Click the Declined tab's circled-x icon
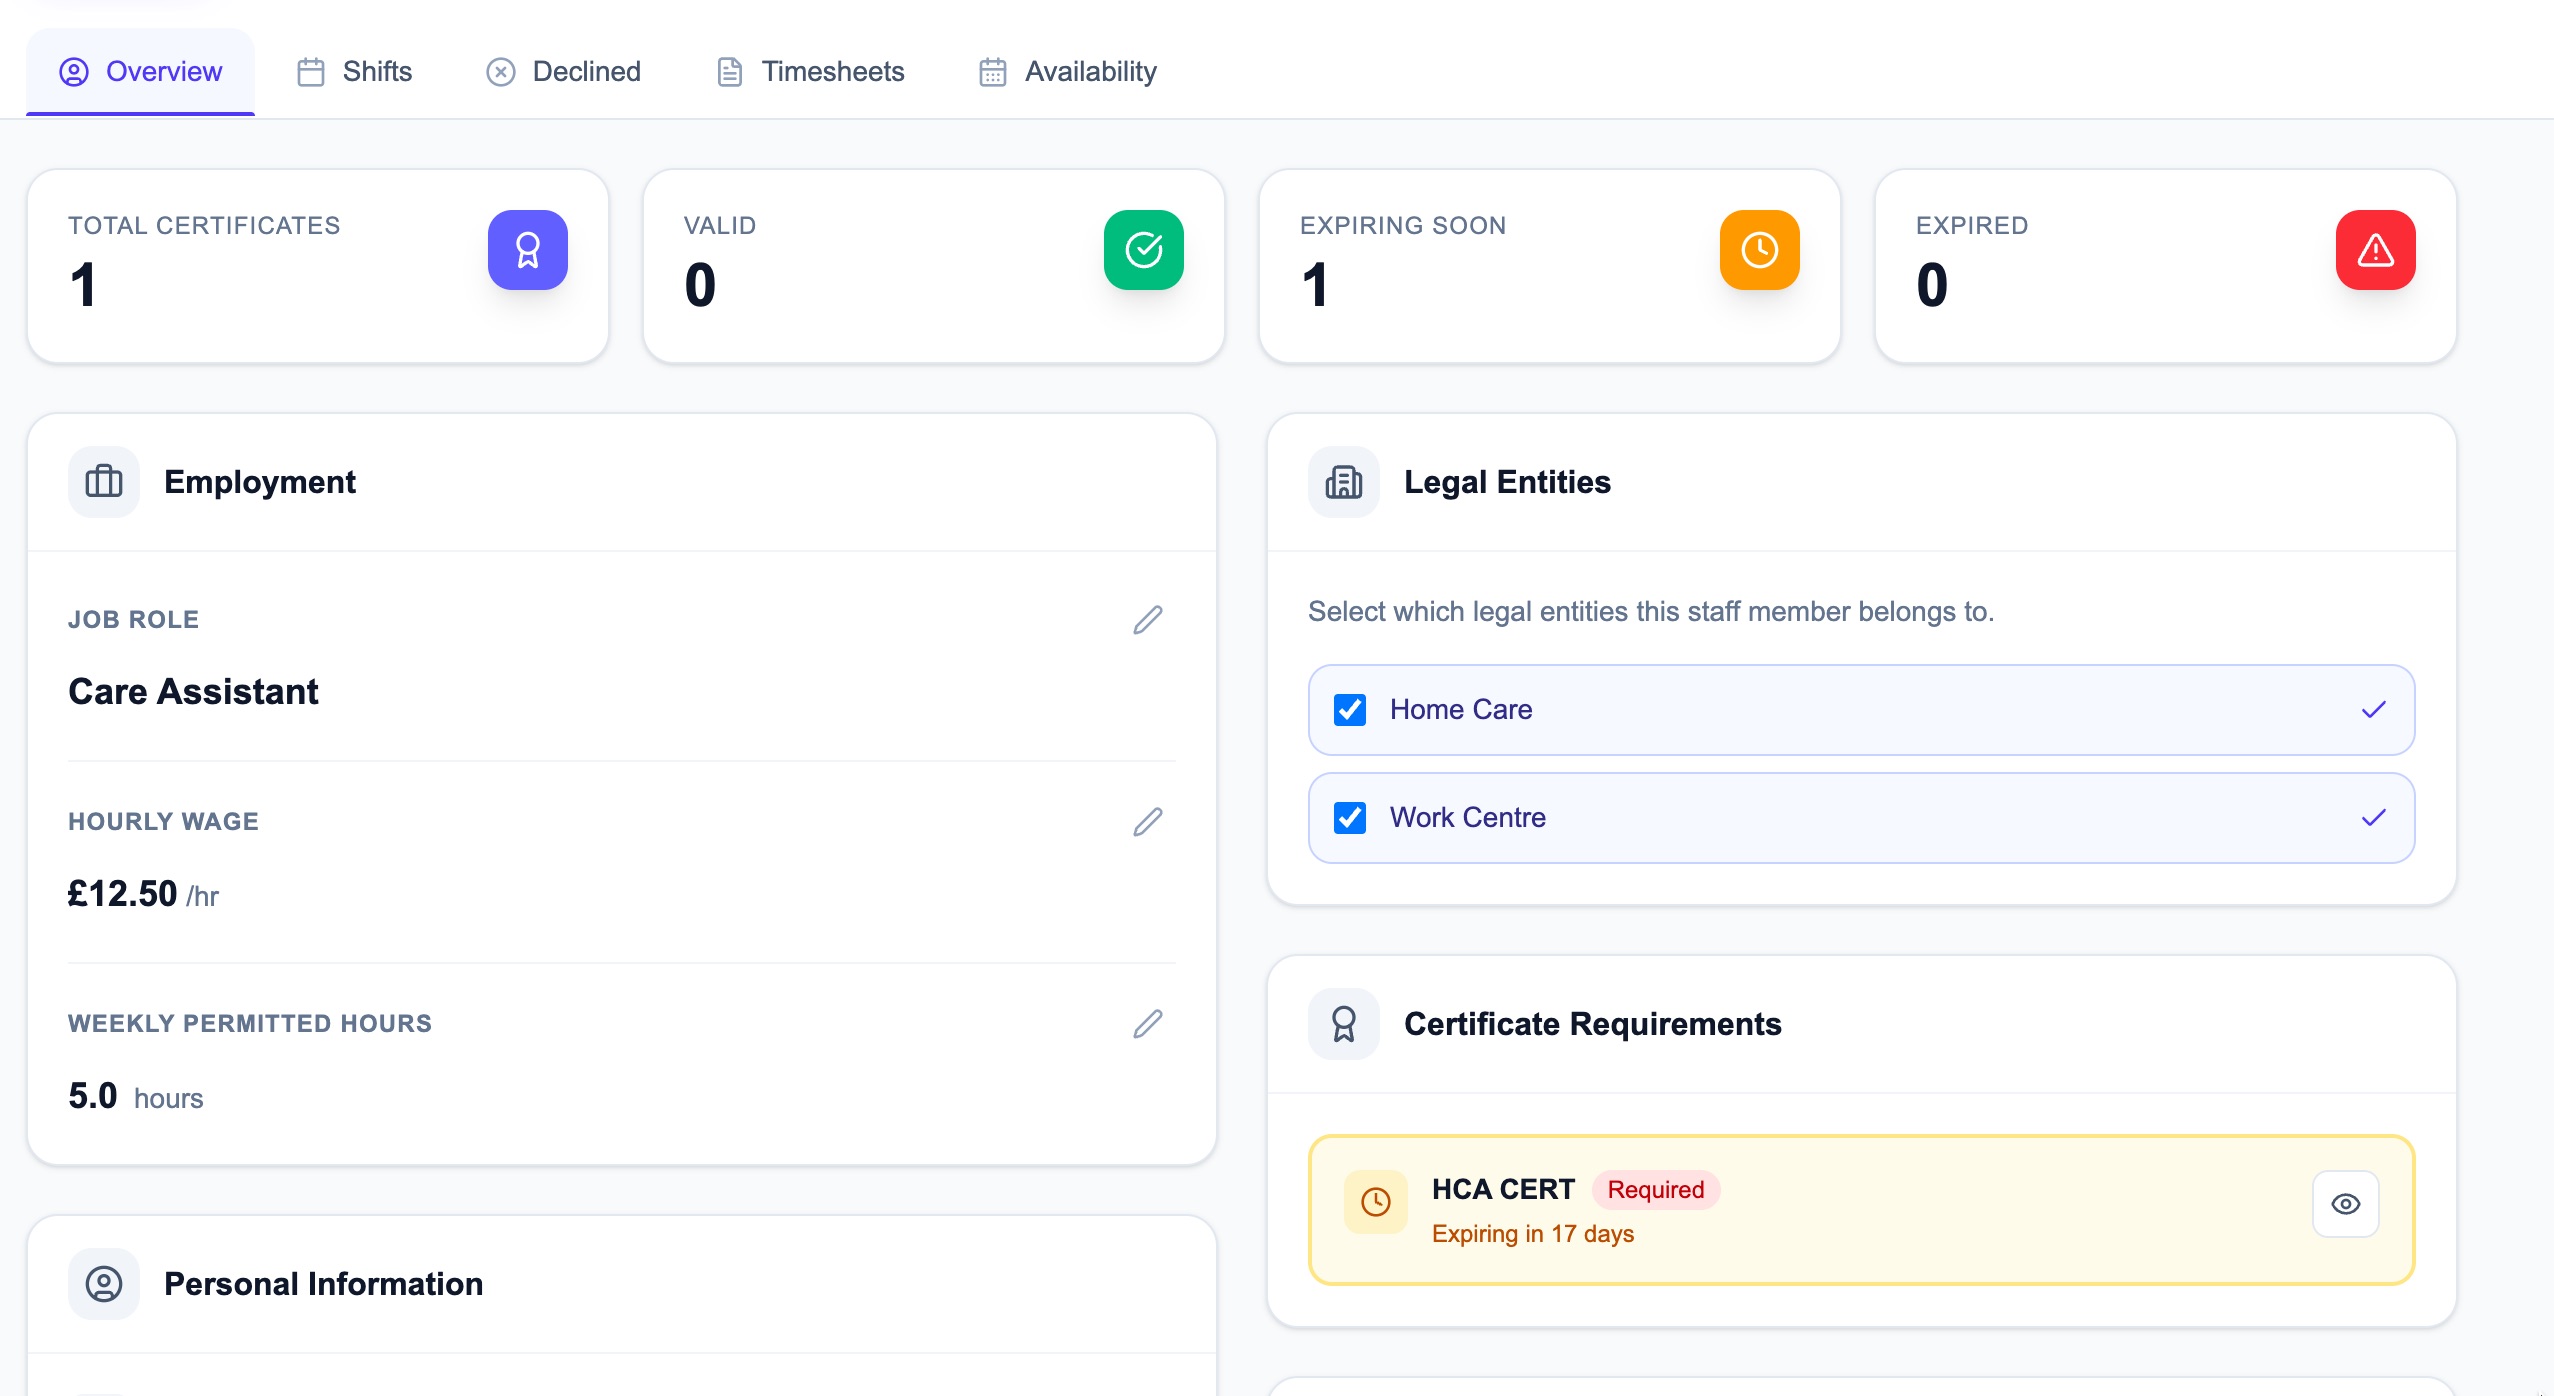The height and width of the screenshot is (1396, 2554). (x=500, y=71)
